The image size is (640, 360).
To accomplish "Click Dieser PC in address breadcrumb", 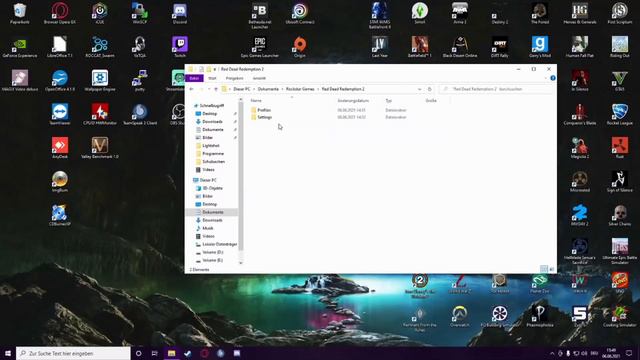I will [242, 89].
